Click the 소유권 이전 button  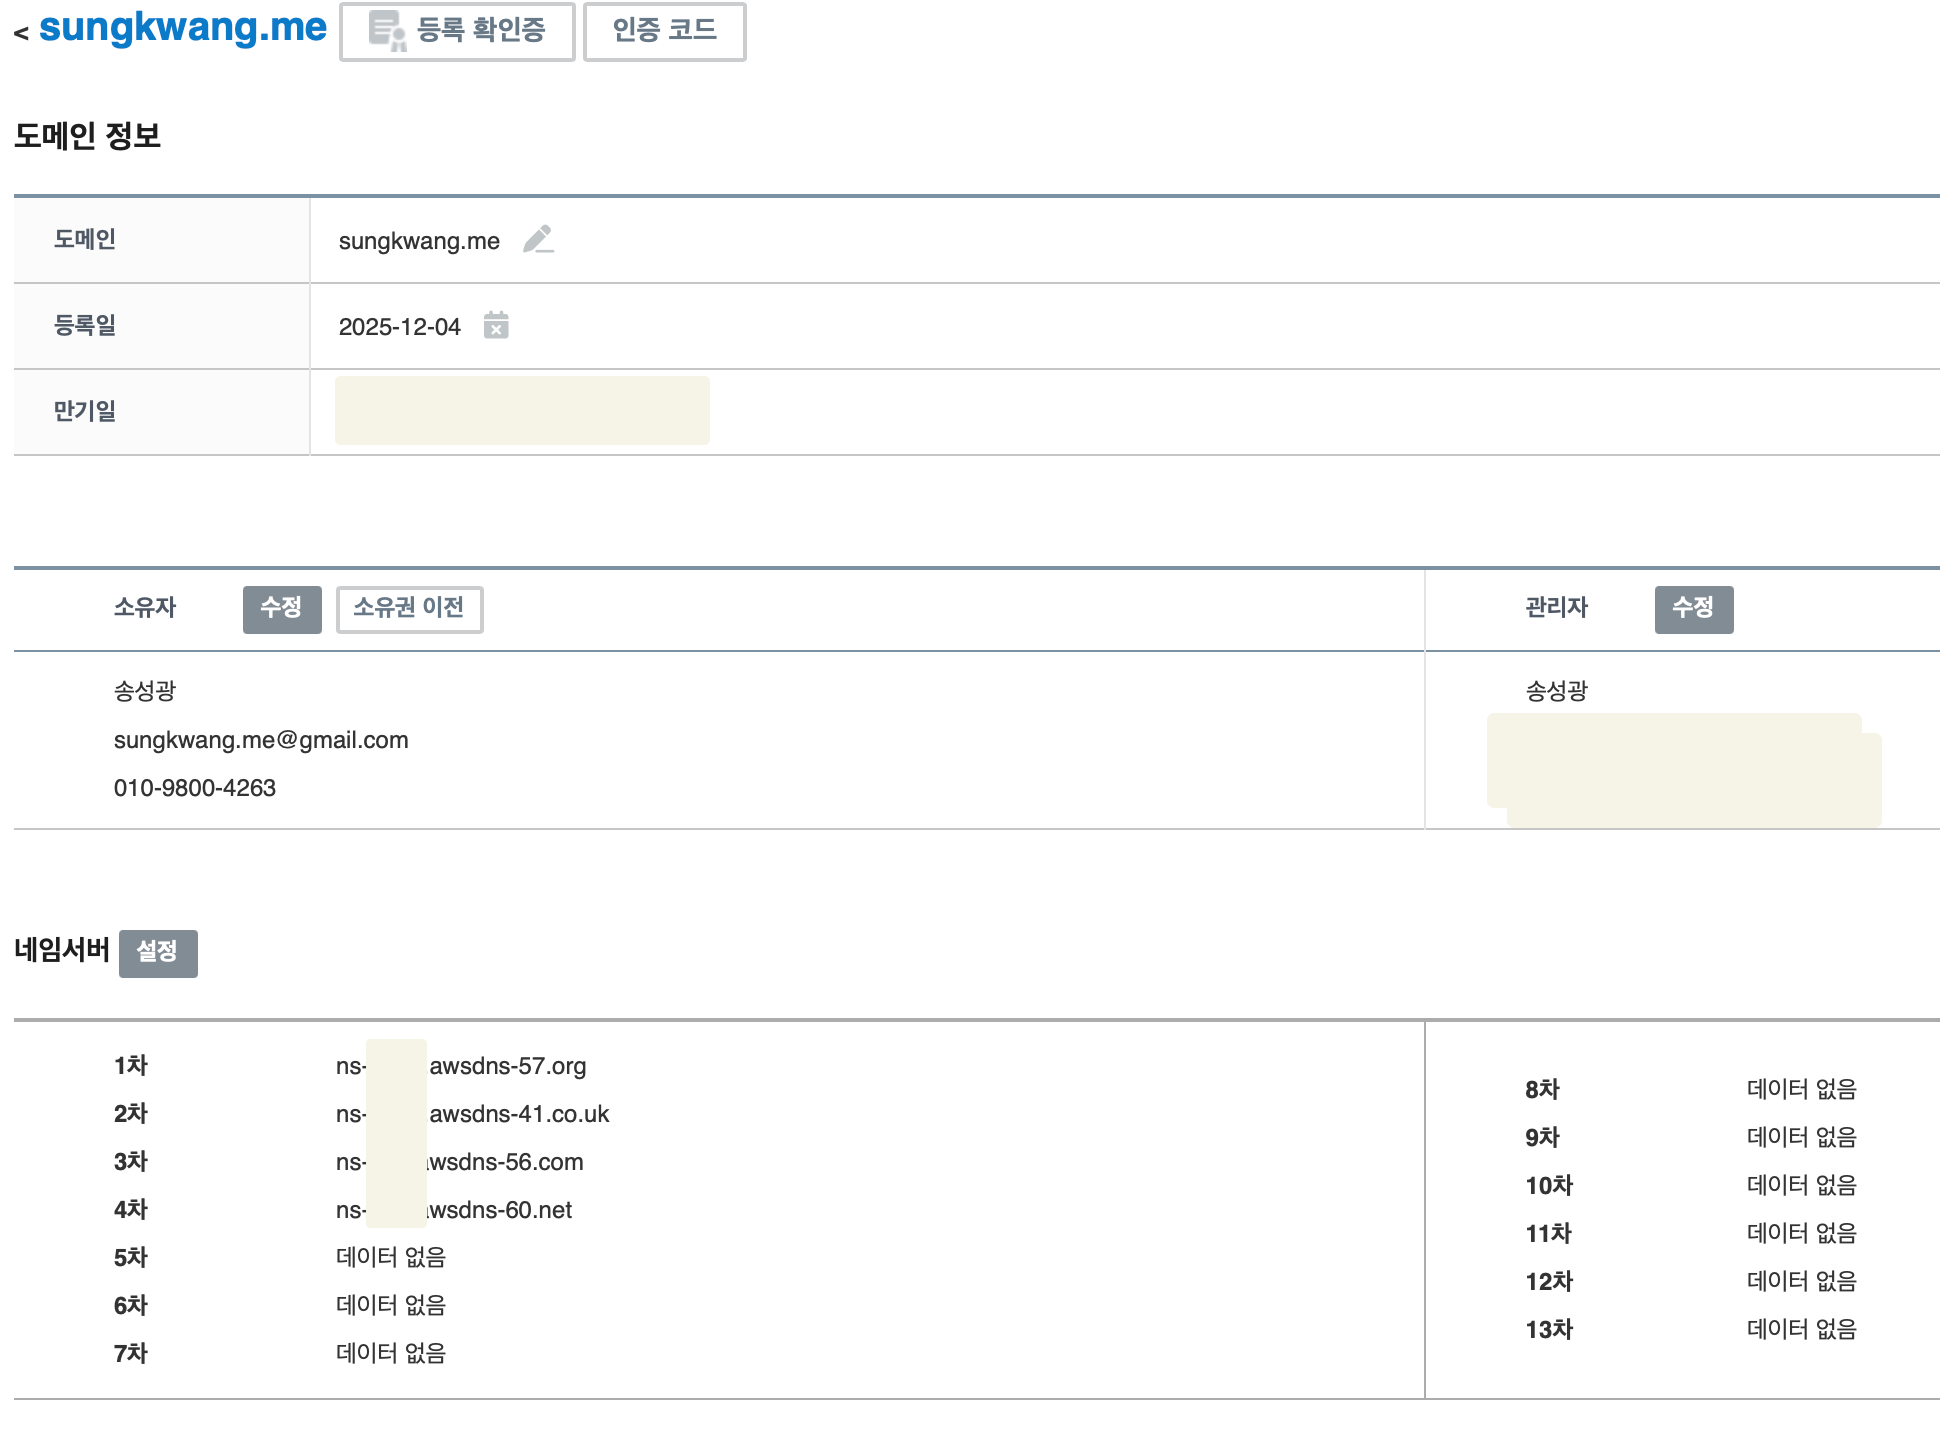click(409, 609)
